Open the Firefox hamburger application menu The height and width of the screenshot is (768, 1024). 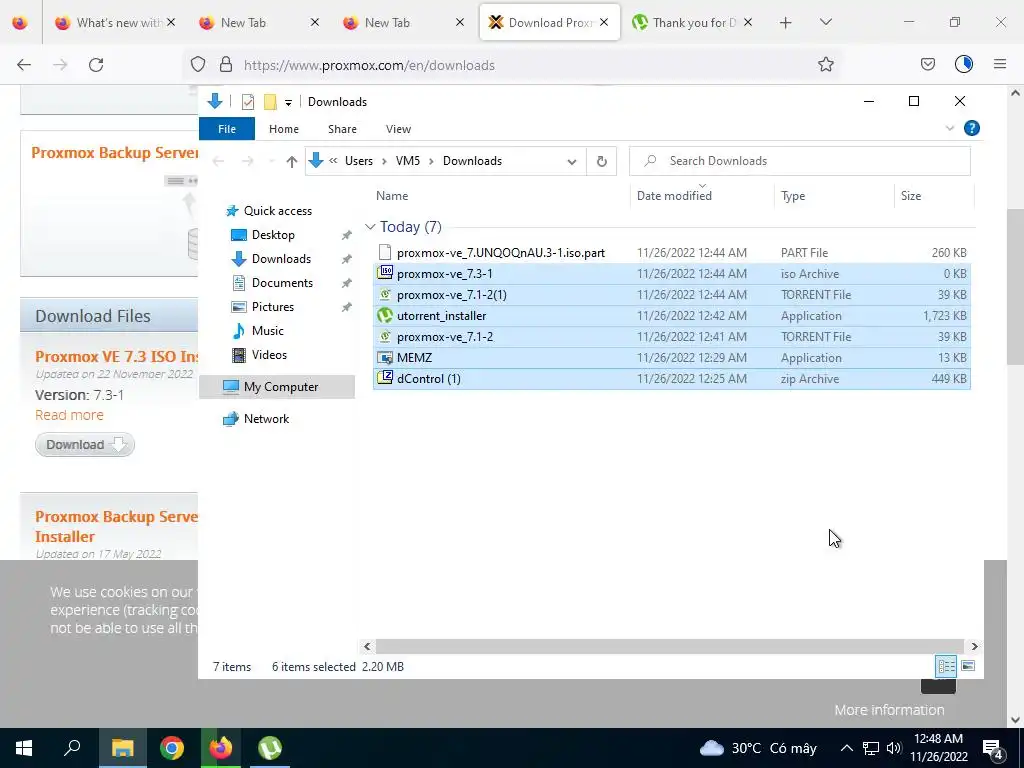tap(999, 64)
